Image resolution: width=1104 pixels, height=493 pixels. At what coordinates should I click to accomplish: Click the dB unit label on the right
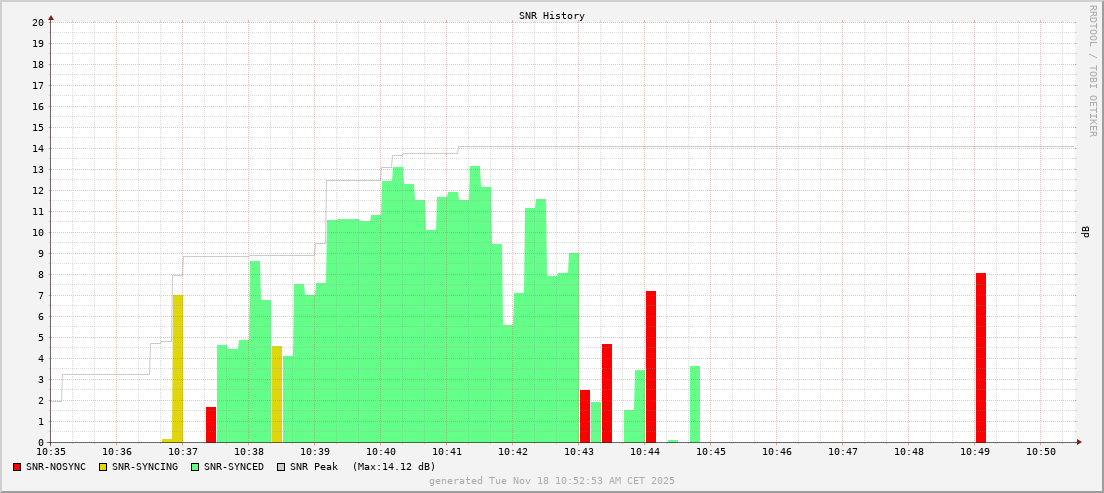1085,232
